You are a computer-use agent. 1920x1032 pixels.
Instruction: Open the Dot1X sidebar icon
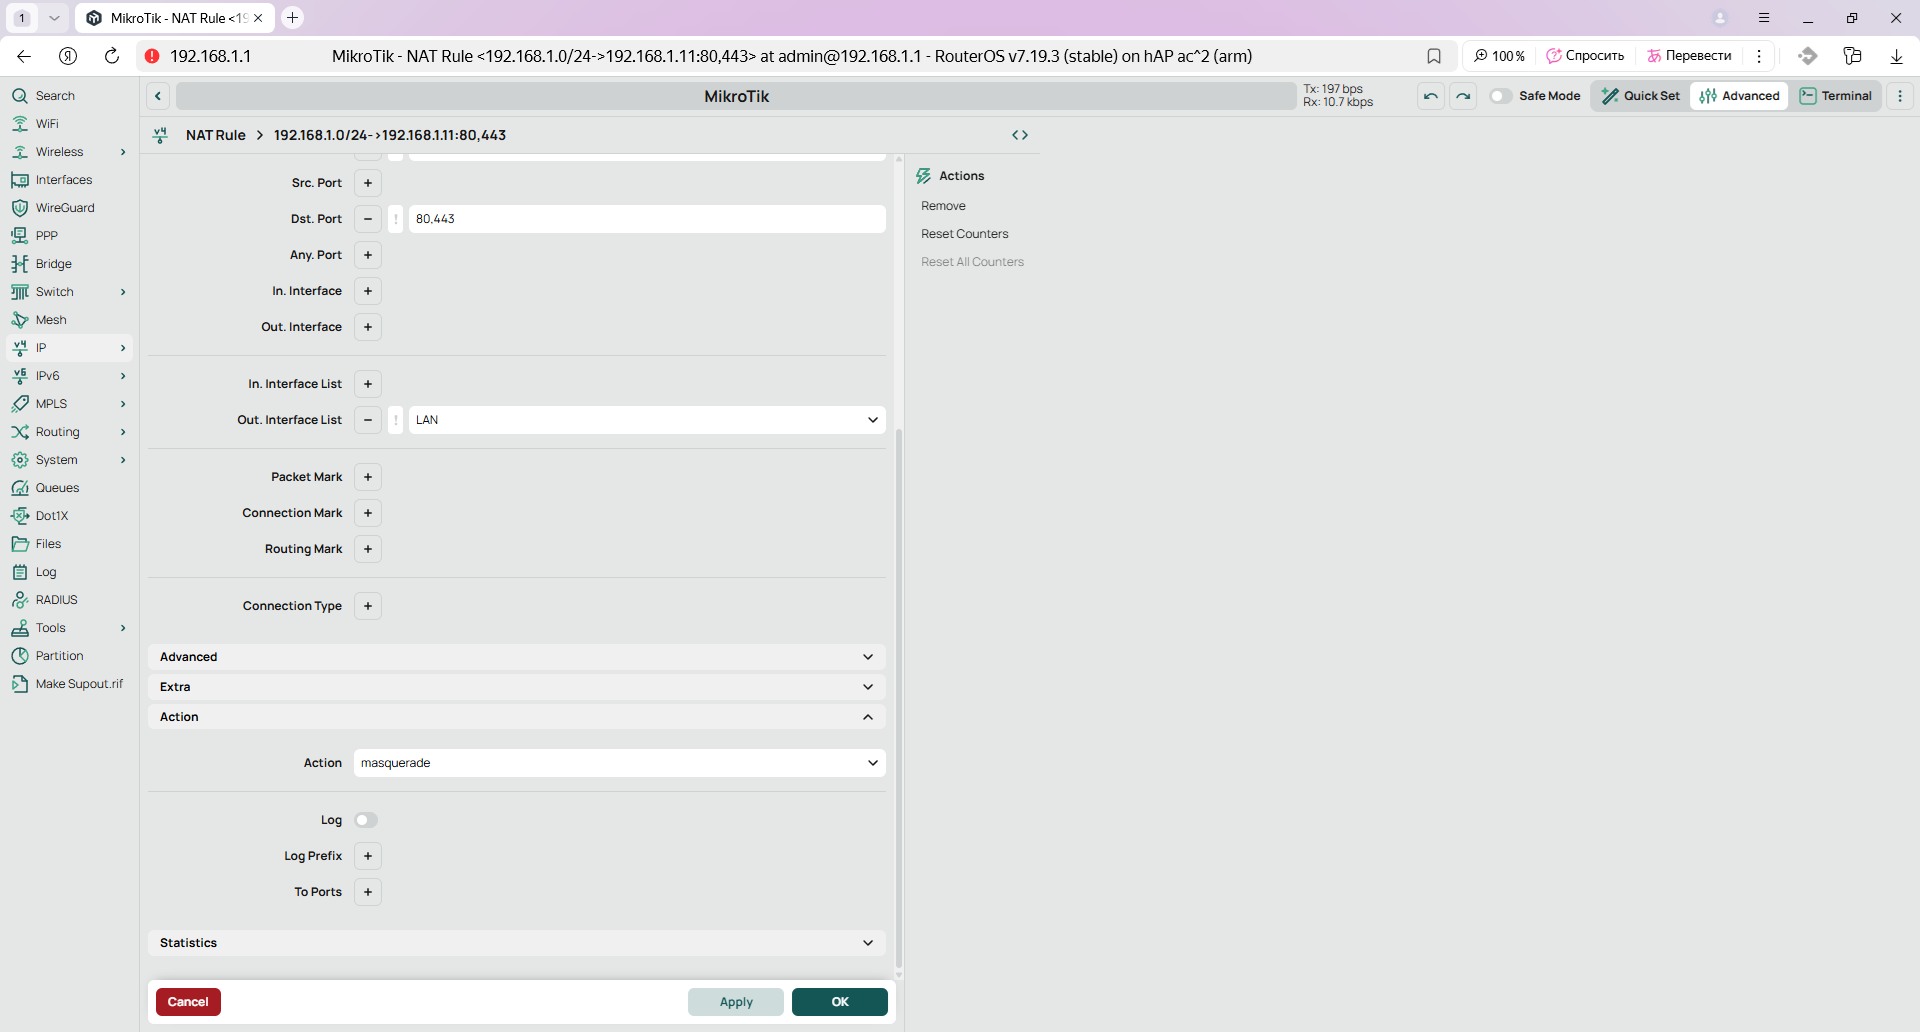(19, 516)
